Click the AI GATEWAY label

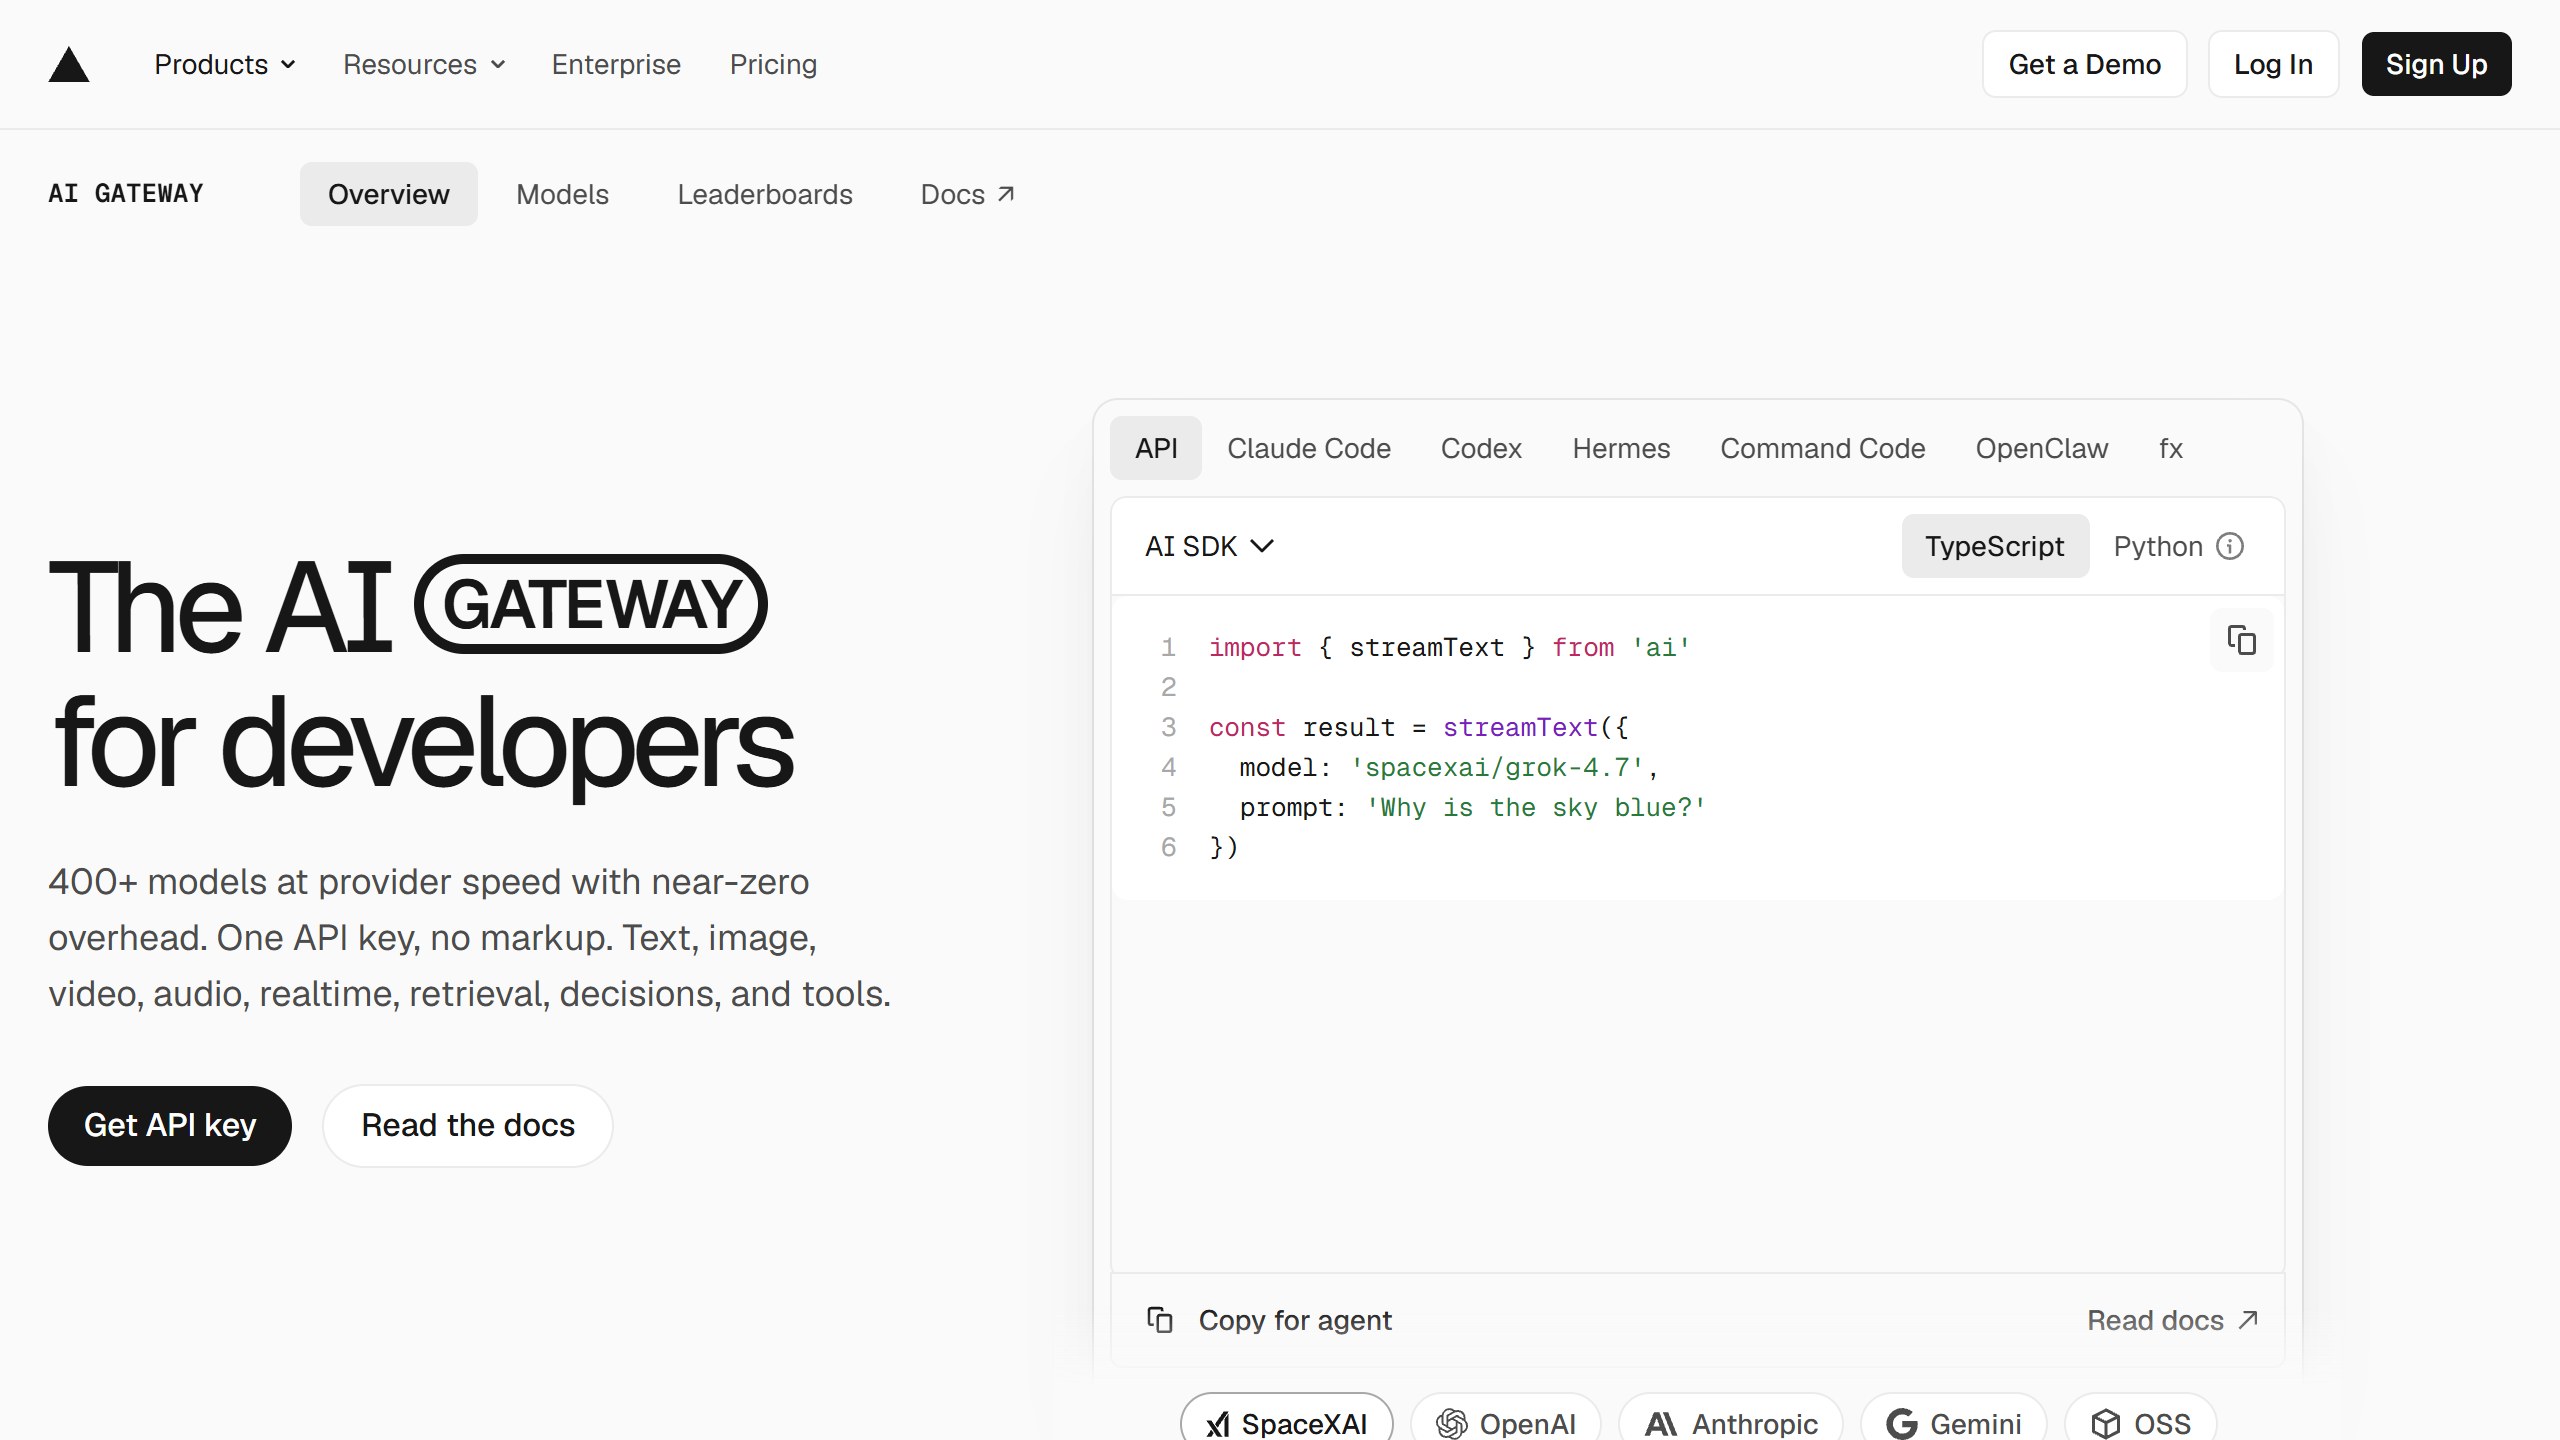click(126, 194)
